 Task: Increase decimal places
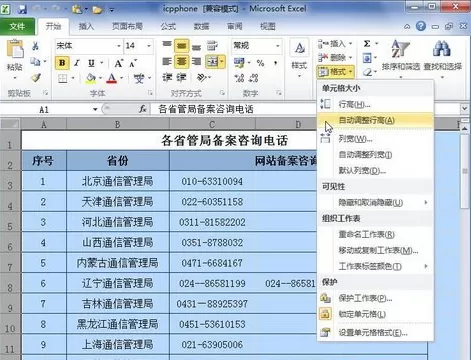click(x=239, y=78)
